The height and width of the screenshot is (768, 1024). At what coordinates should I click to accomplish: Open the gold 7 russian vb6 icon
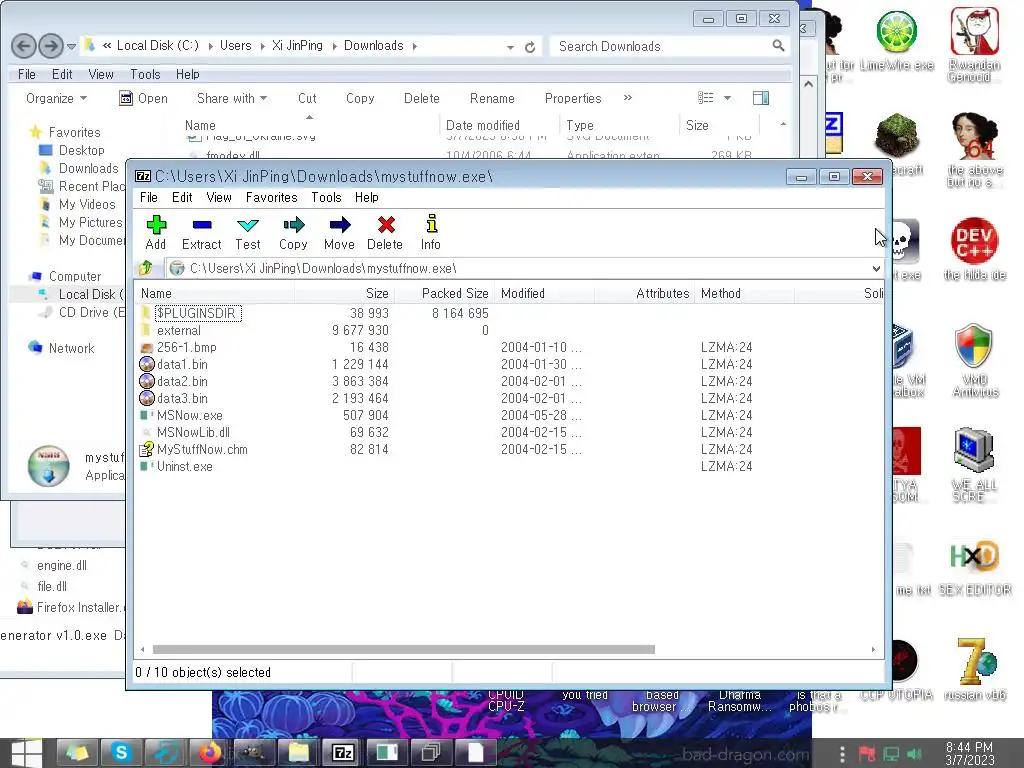click(x=974, y=668)
